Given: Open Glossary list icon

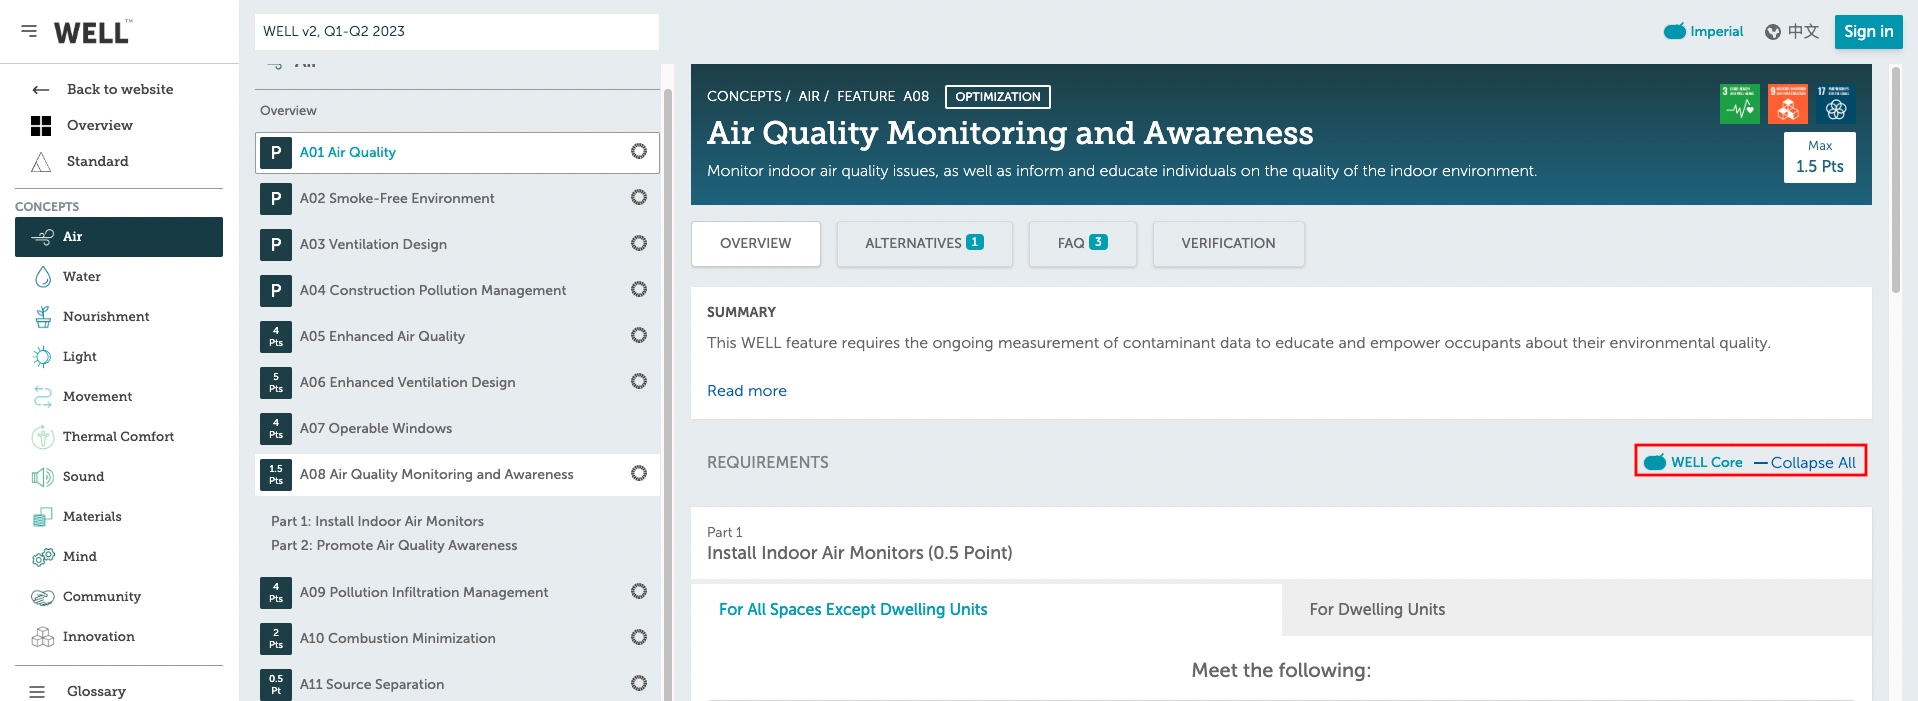Looking at the screenshot, I should (37, 692).
